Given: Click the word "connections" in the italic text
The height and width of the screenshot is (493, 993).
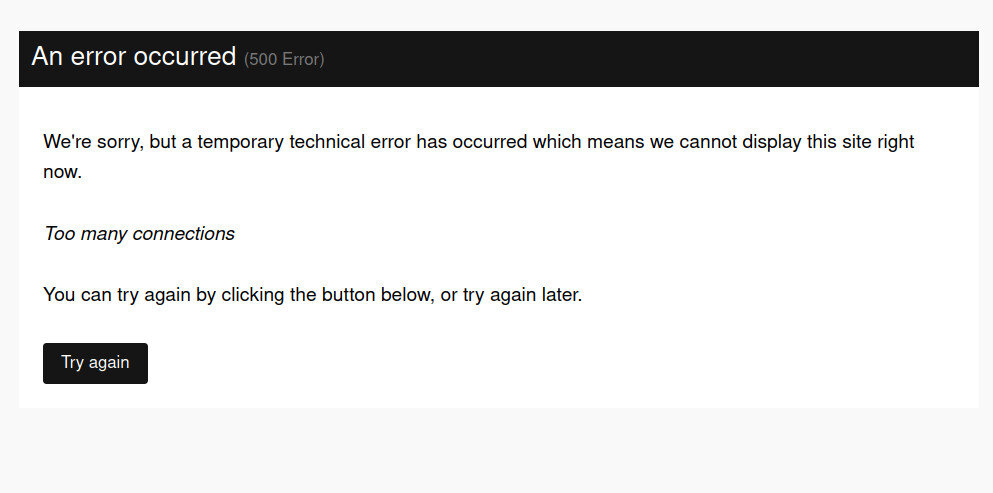Looking at the screenshot, I should (x=187, y=234).
